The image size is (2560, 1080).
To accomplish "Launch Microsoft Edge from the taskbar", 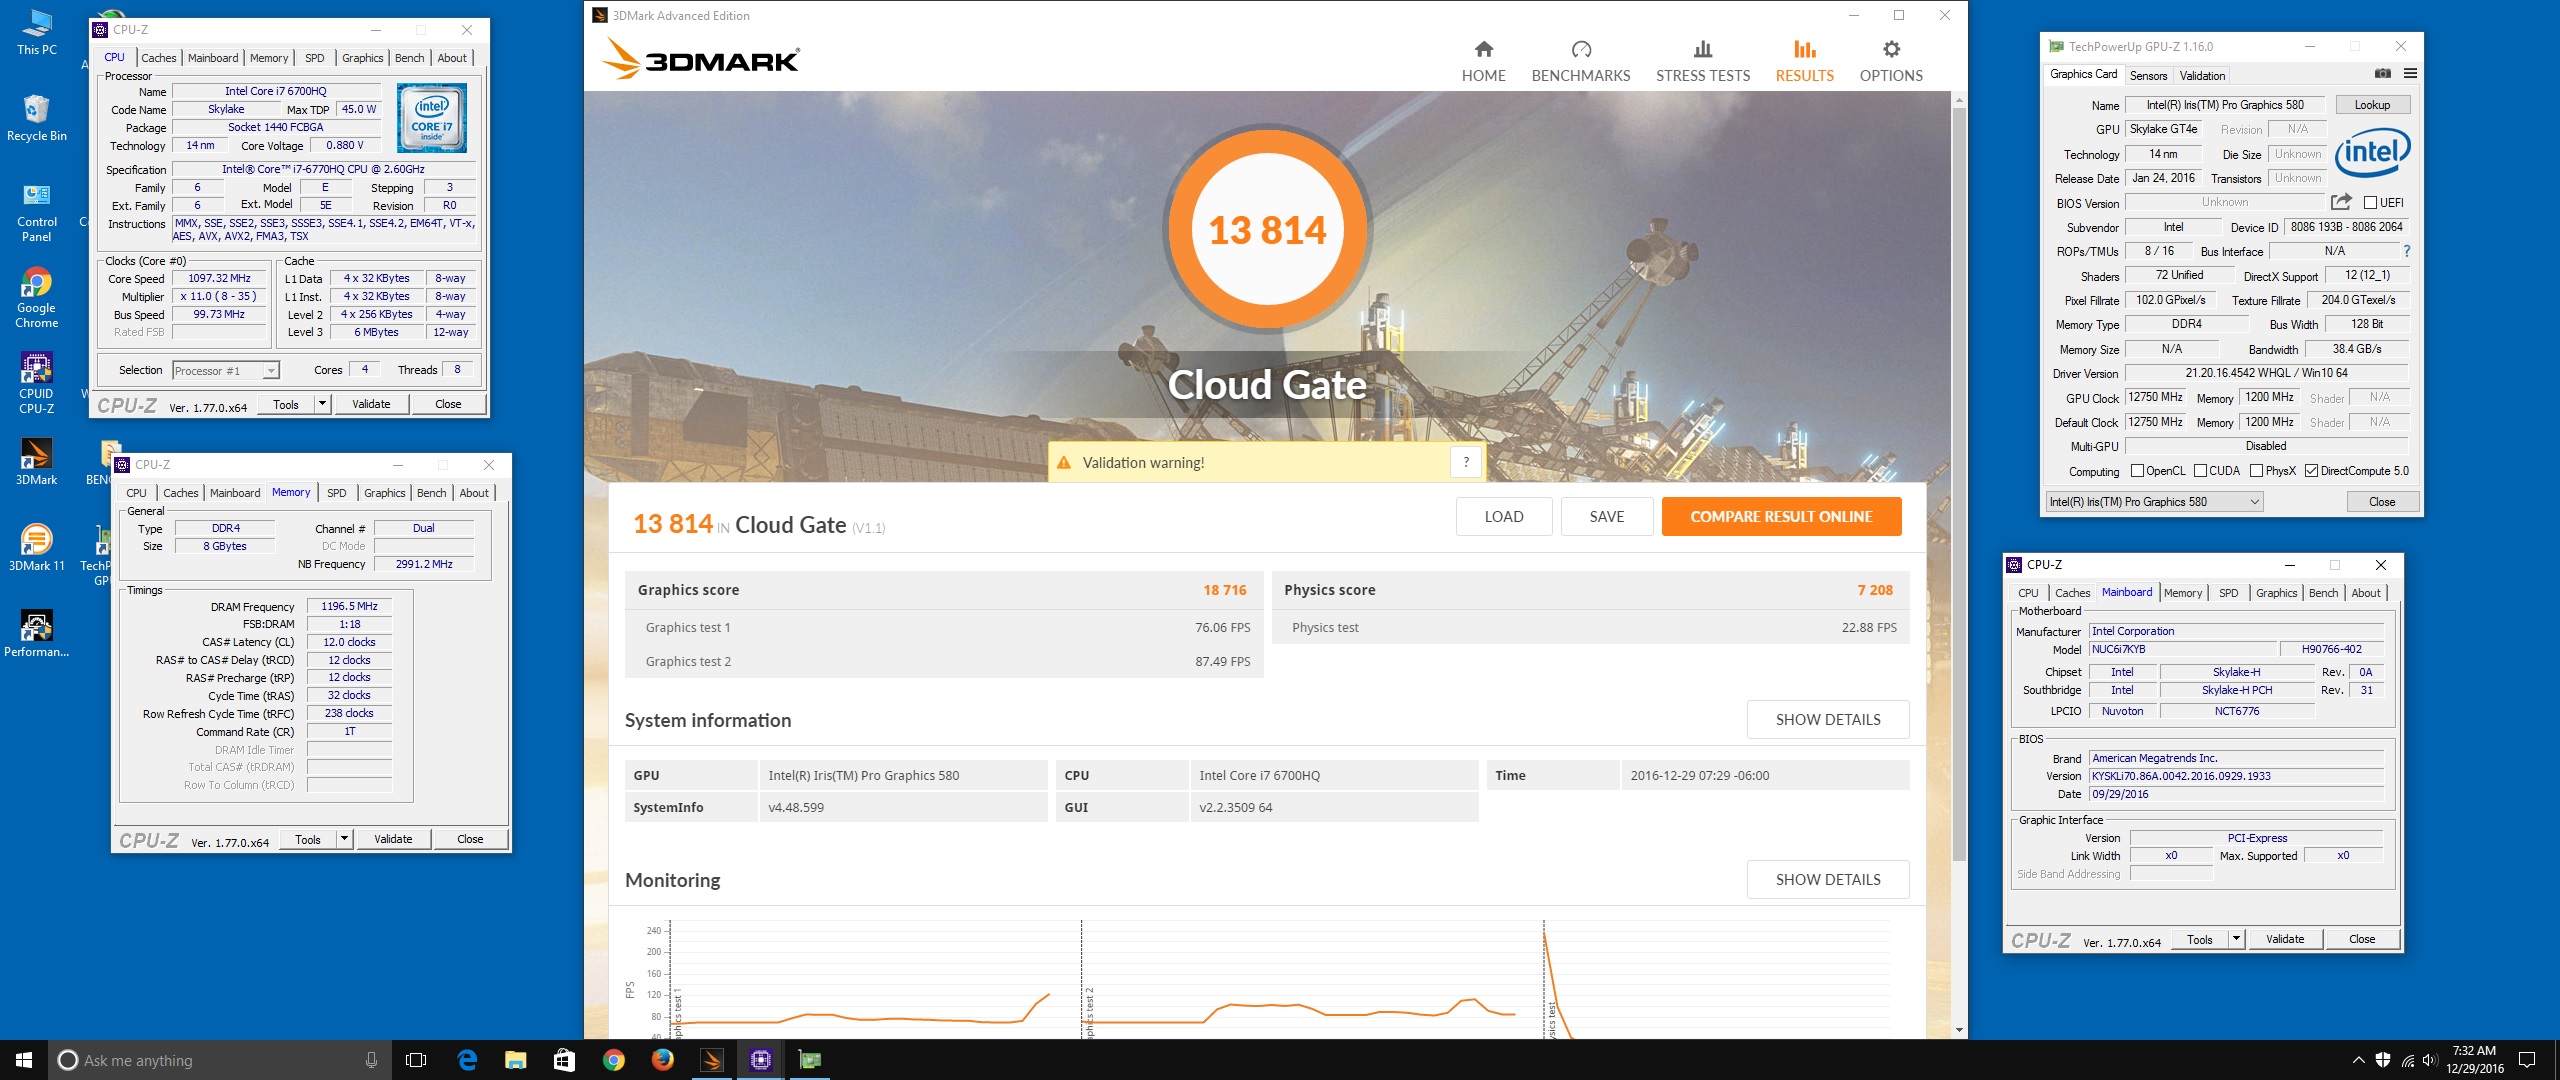I will 466,1060.
